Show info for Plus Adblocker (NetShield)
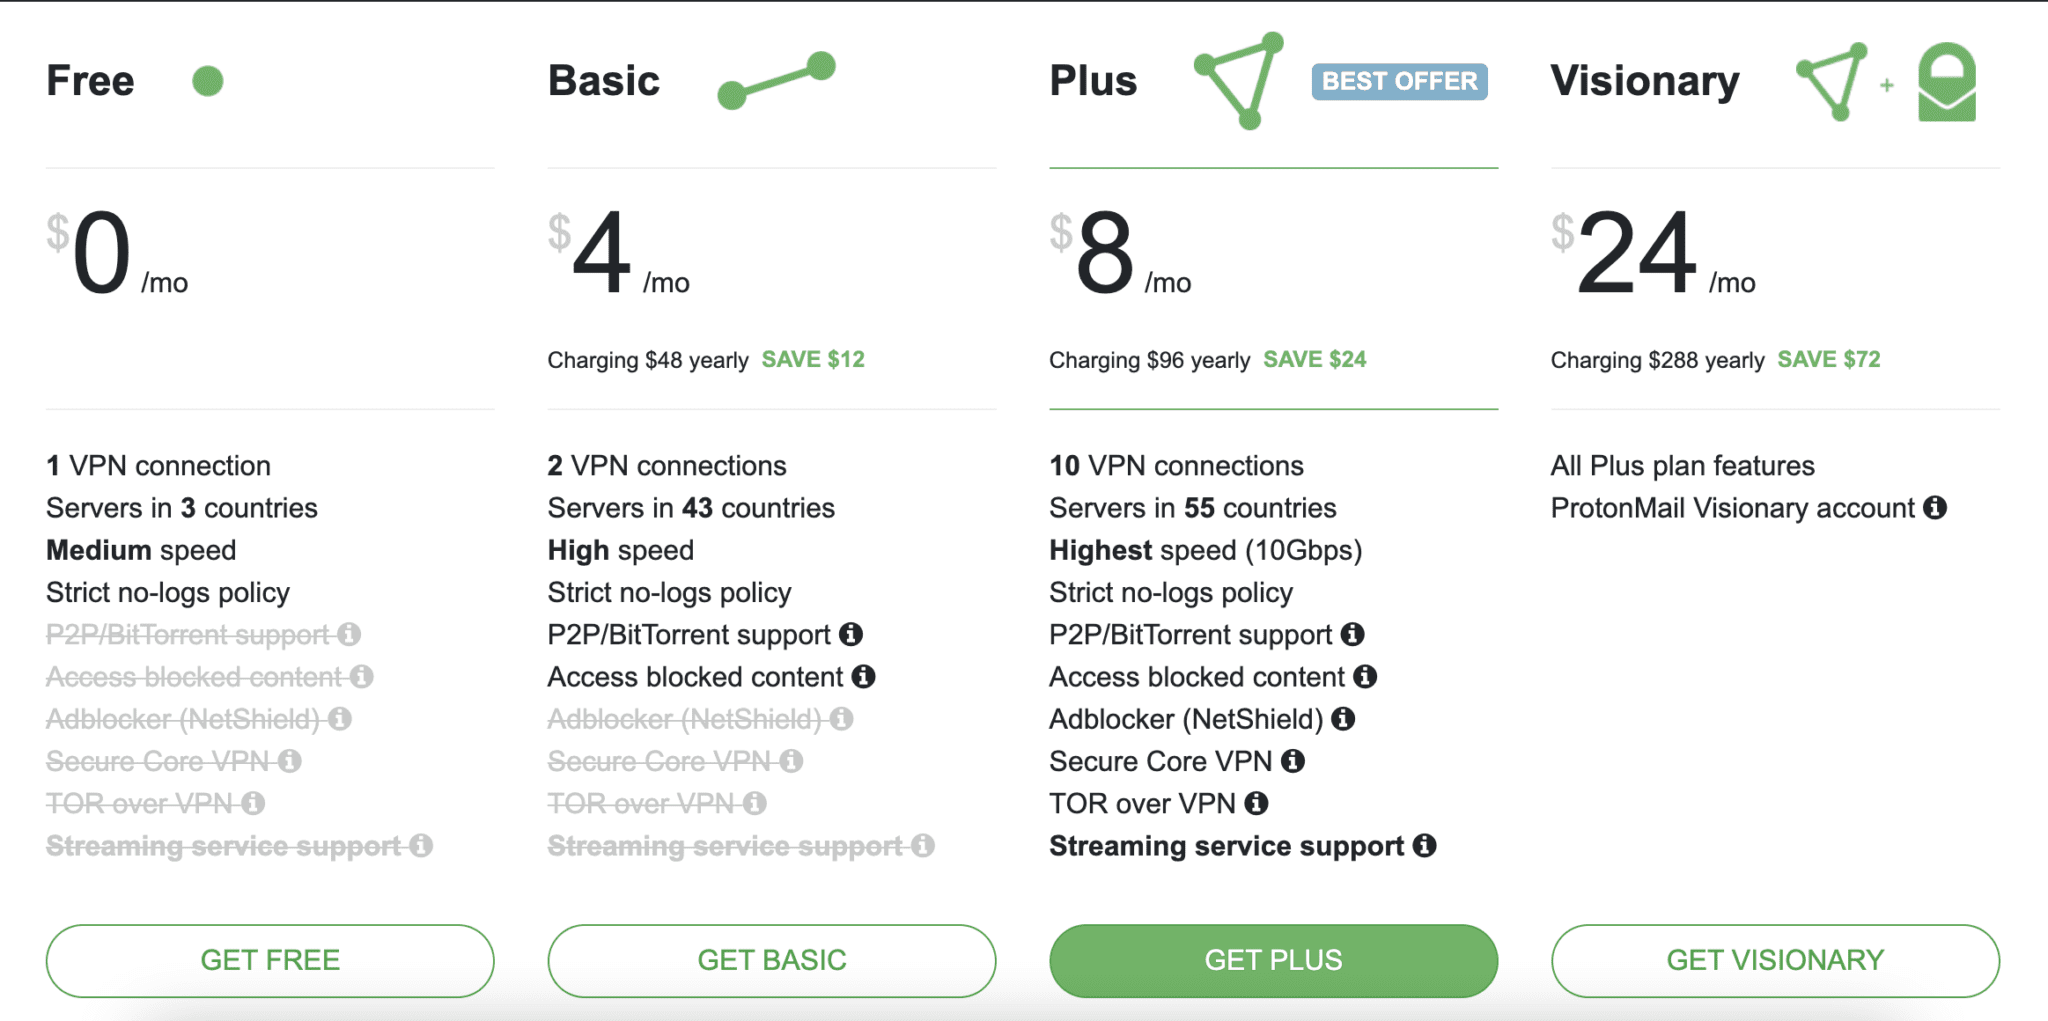The width and height of the screenshot is (2048, 1021). 1344,719
